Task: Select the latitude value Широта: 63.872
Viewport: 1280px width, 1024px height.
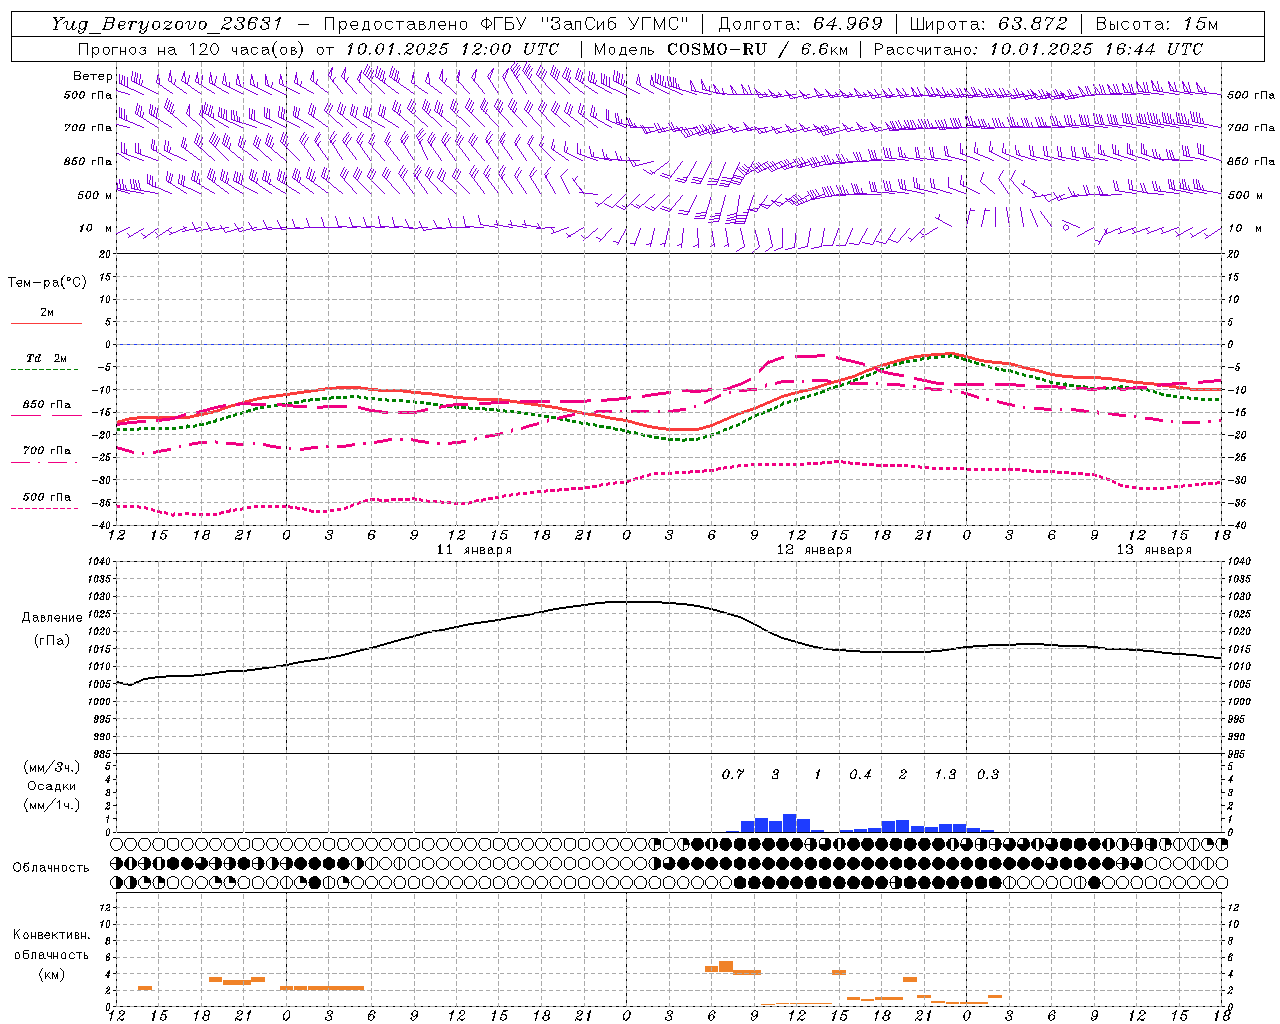Action: tap(988, 24)
